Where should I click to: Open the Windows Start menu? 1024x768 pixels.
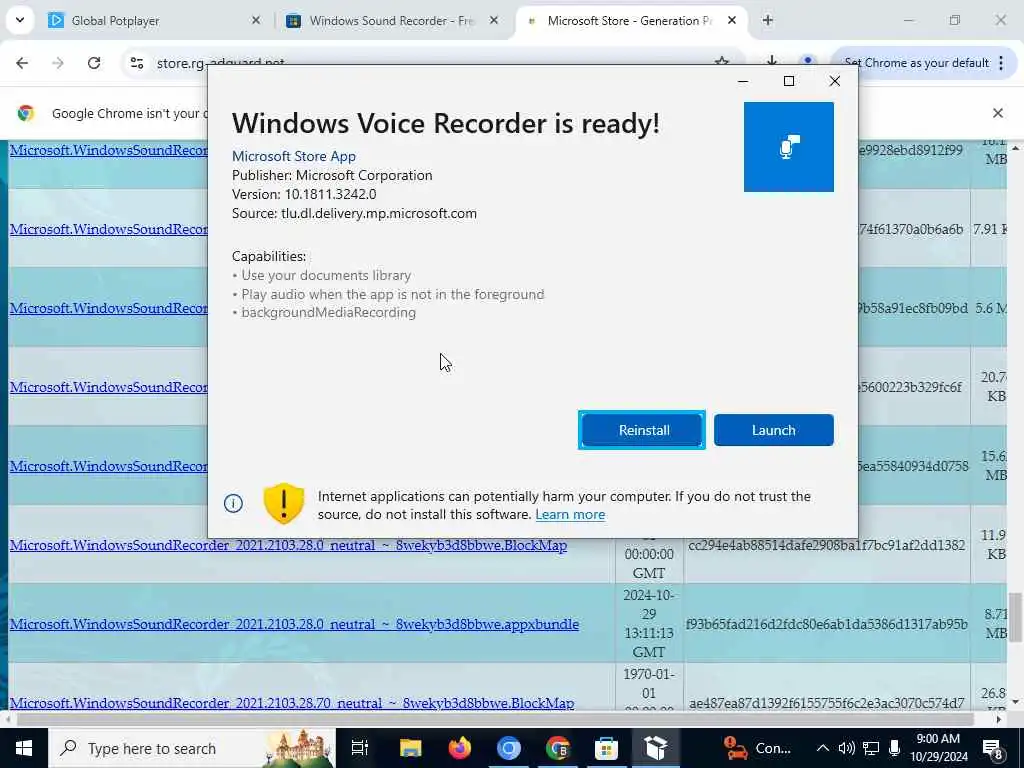click(24, 748)
